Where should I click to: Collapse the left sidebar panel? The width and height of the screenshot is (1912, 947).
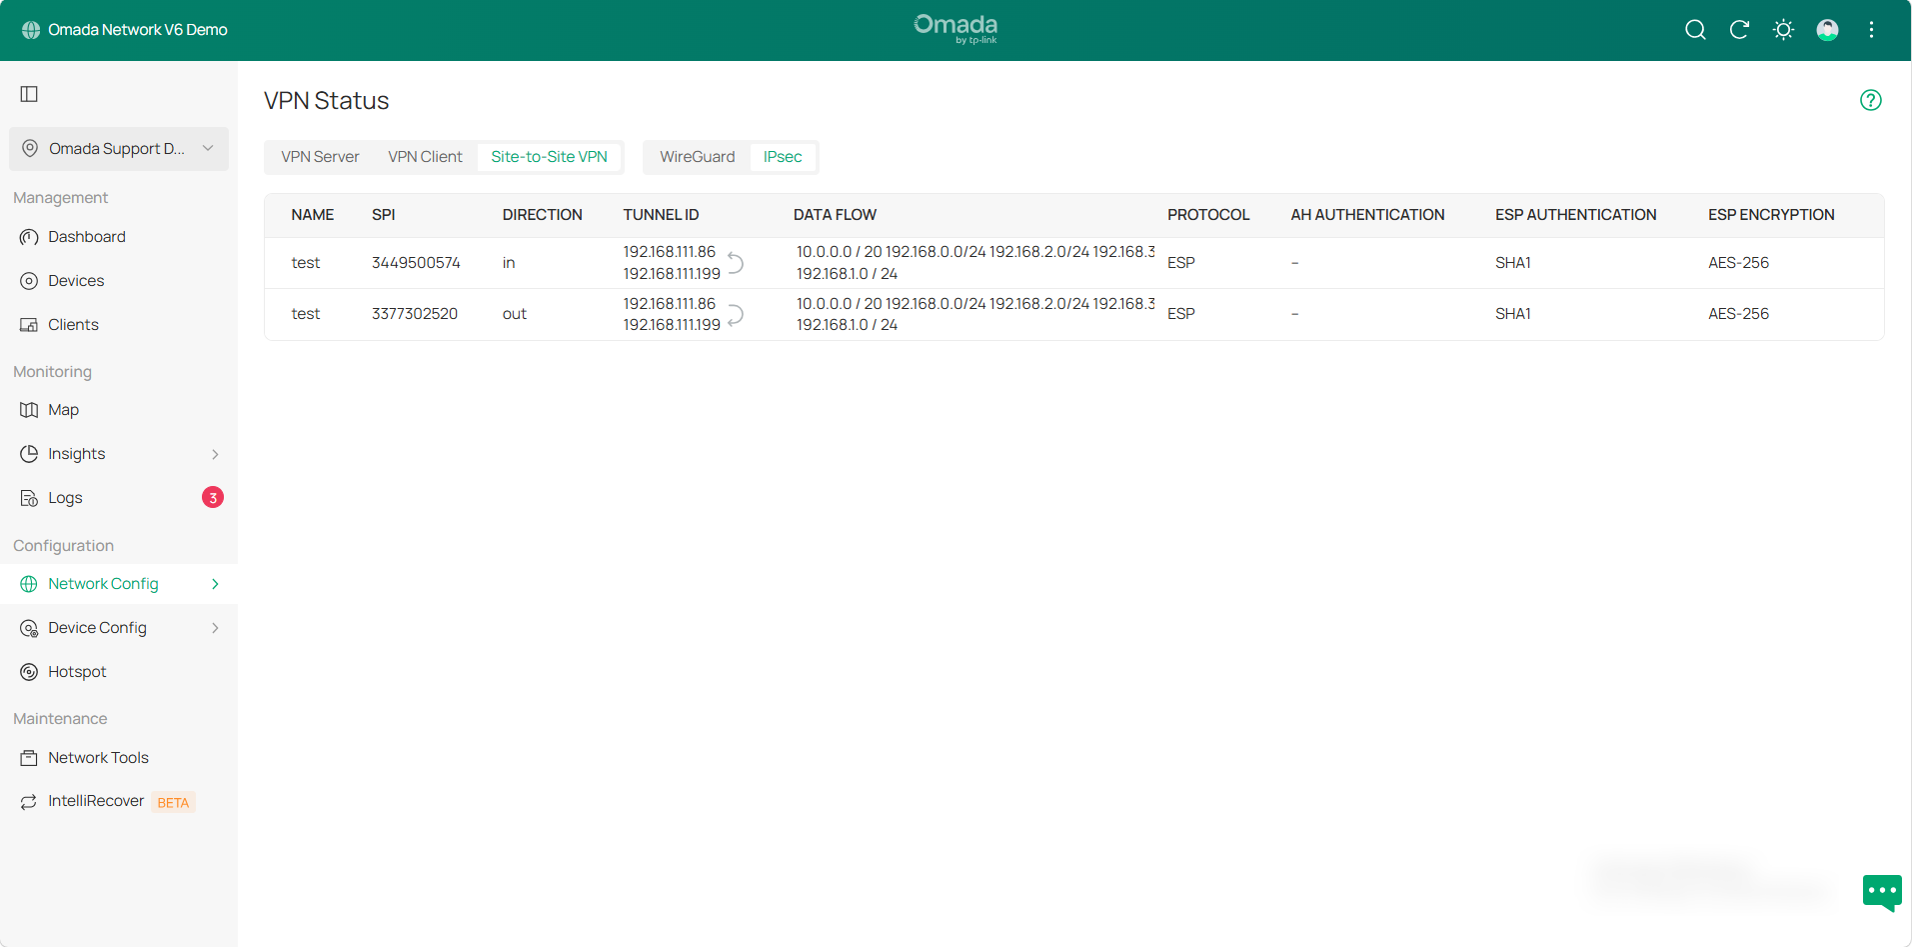coord(28,93)
